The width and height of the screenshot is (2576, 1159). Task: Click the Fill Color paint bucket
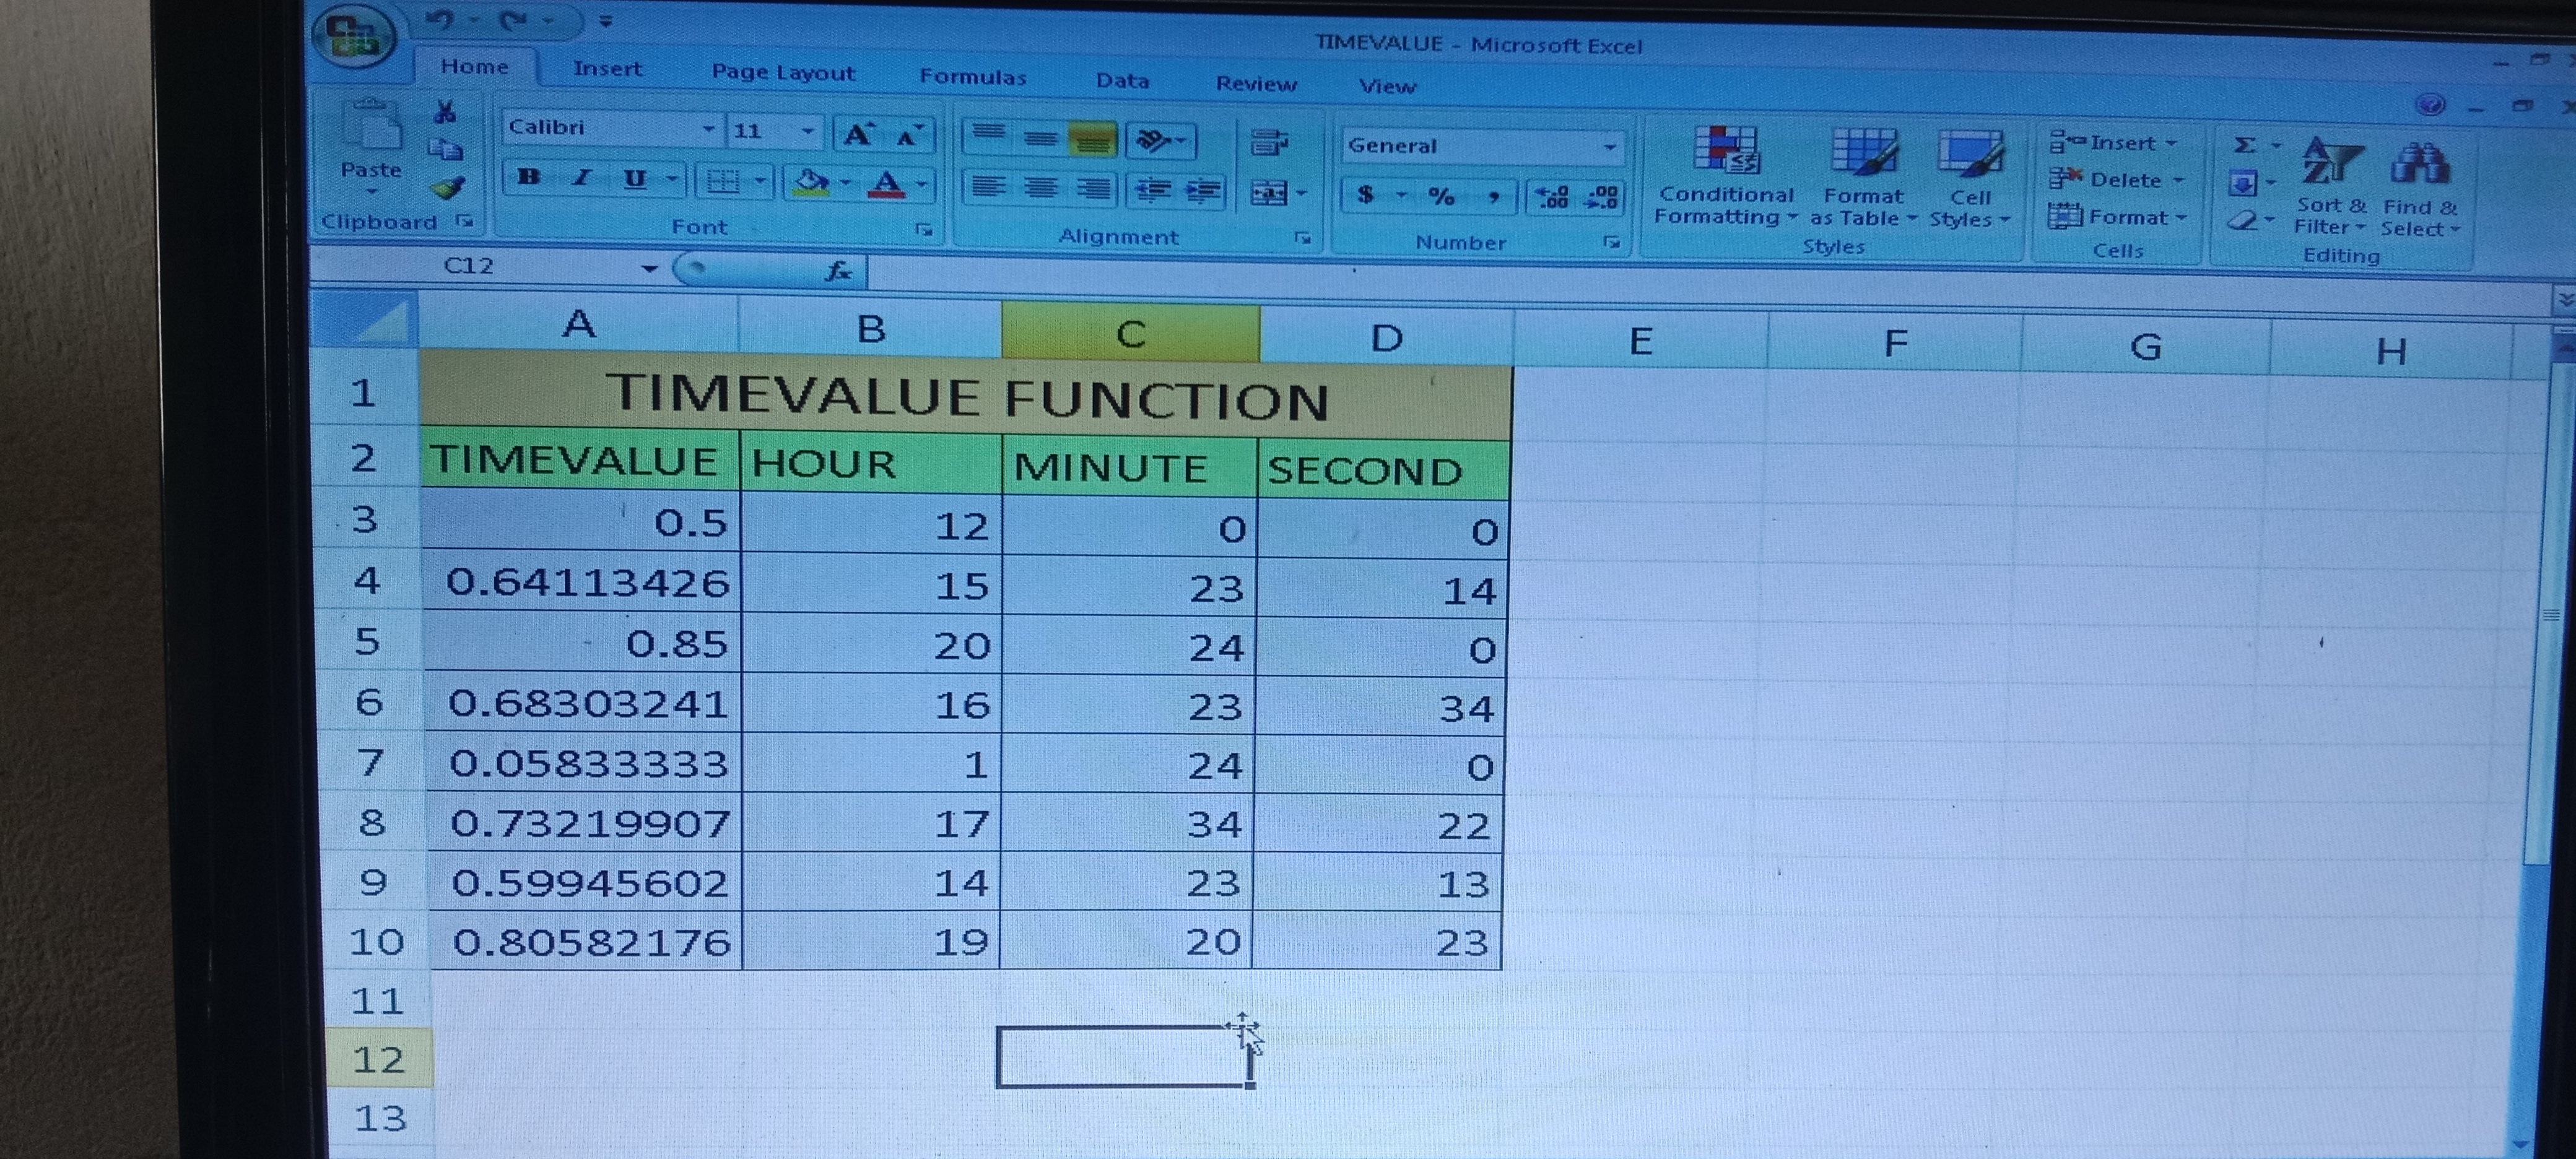(x=810, y=182)
